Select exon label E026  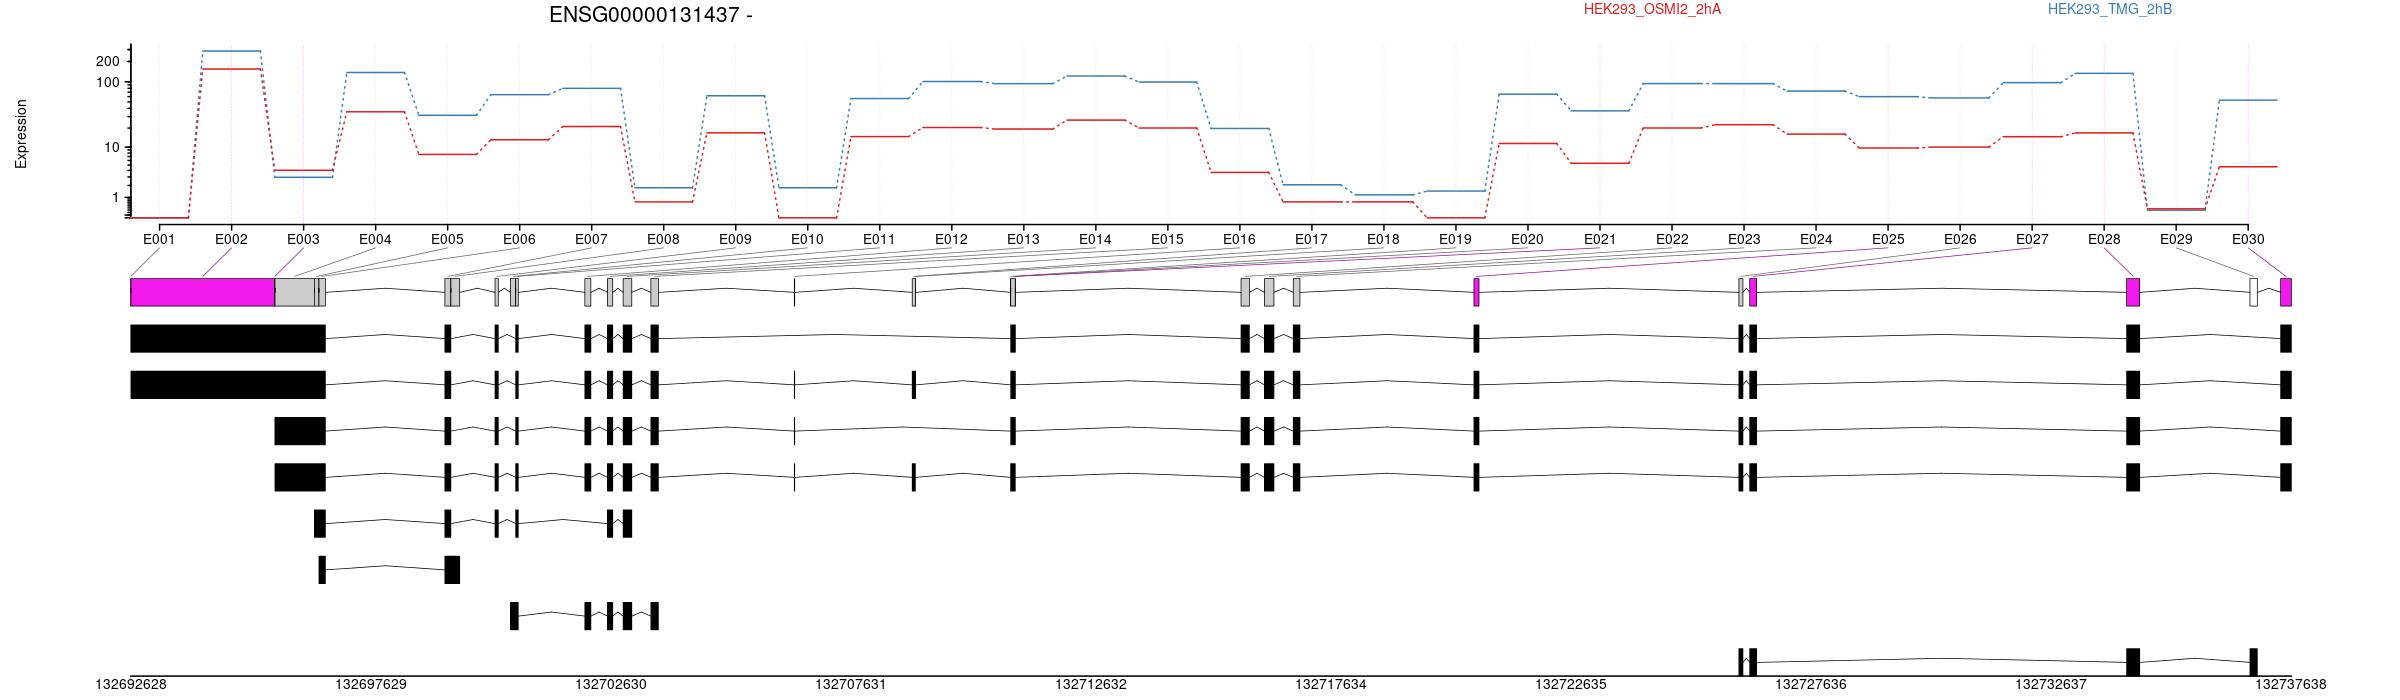tap(1960, 239)
